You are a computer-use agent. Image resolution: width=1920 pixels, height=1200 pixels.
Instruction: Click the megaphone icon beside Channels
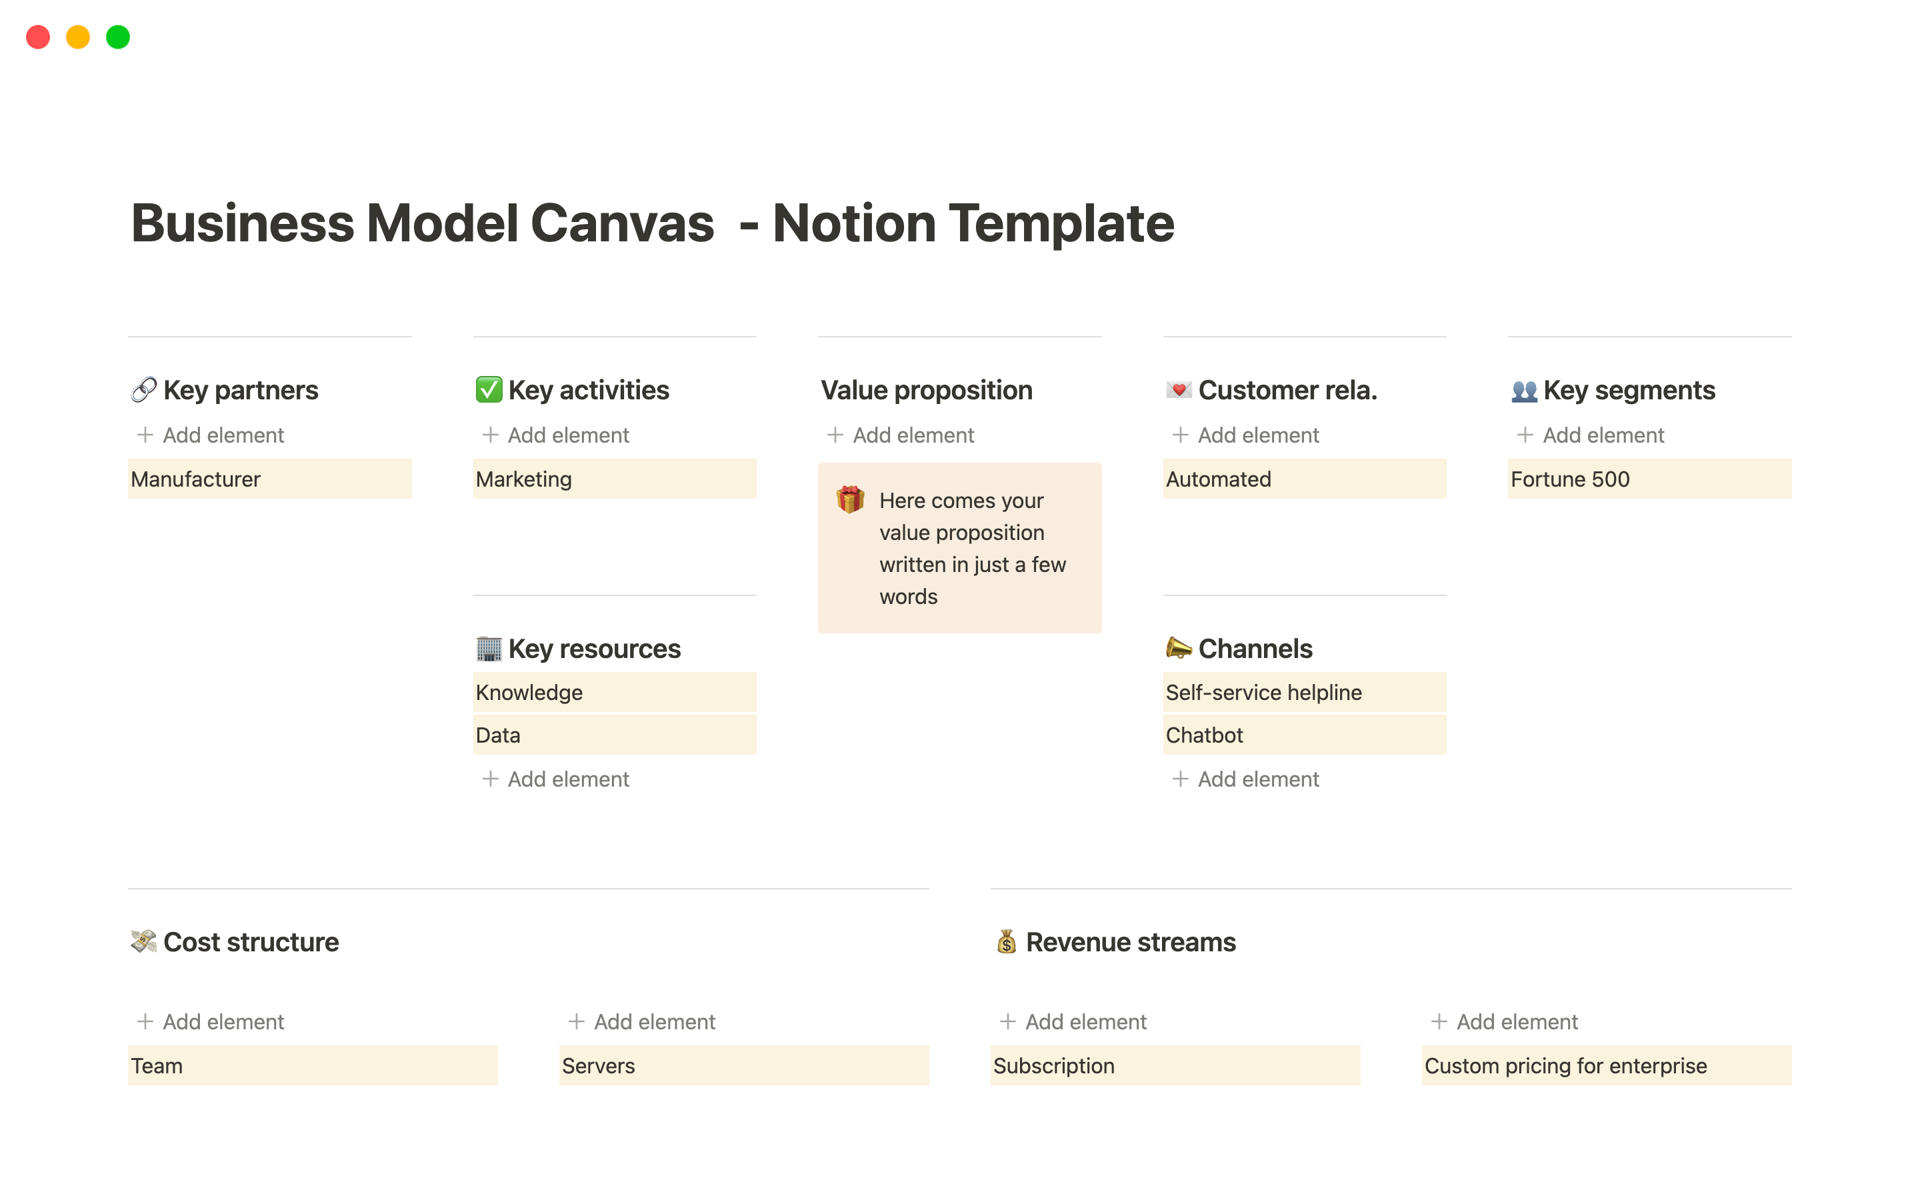(1178, 648)
